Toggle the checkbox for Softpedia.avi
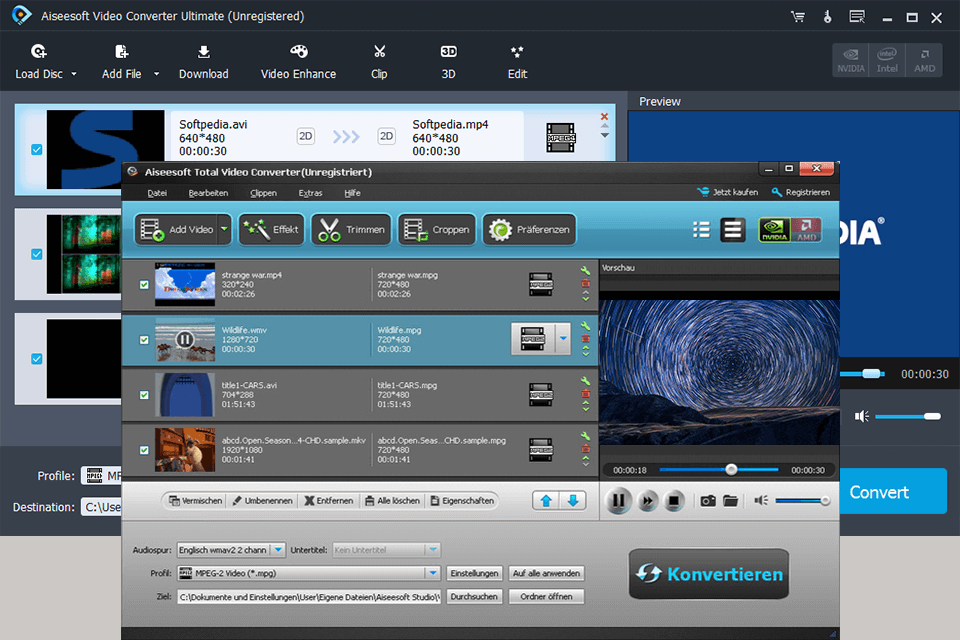The height and width of the screenshot is (640, 960). click(x=37, y=149)
